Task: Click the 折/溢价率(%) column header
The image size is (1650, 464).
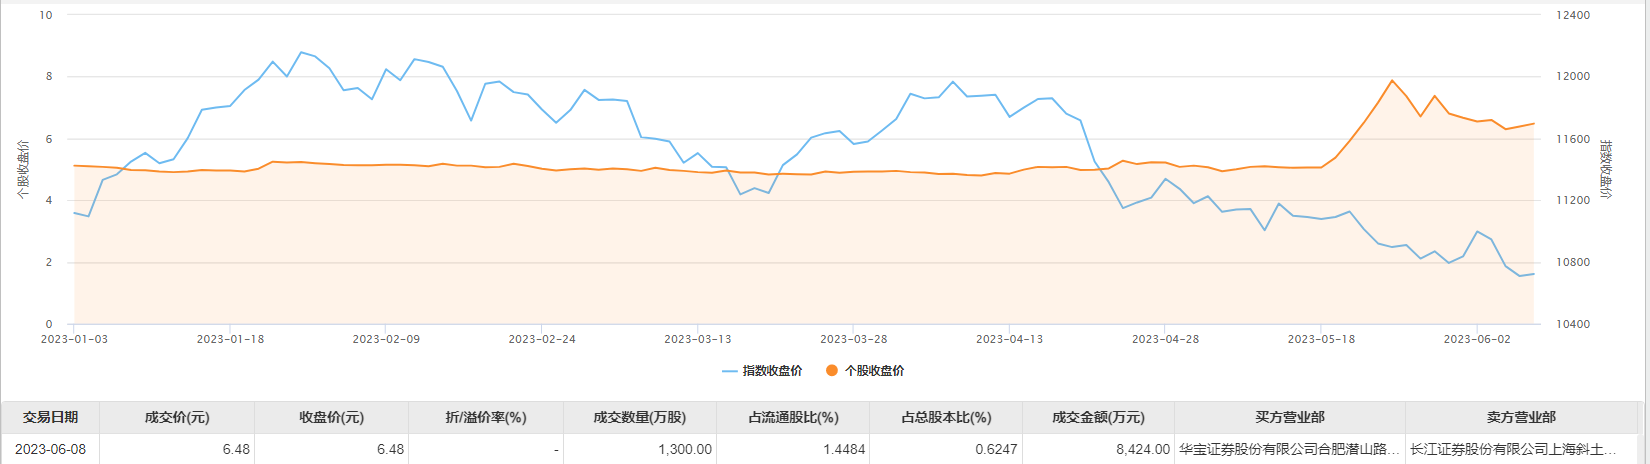Action: click(x=486, y=418)
